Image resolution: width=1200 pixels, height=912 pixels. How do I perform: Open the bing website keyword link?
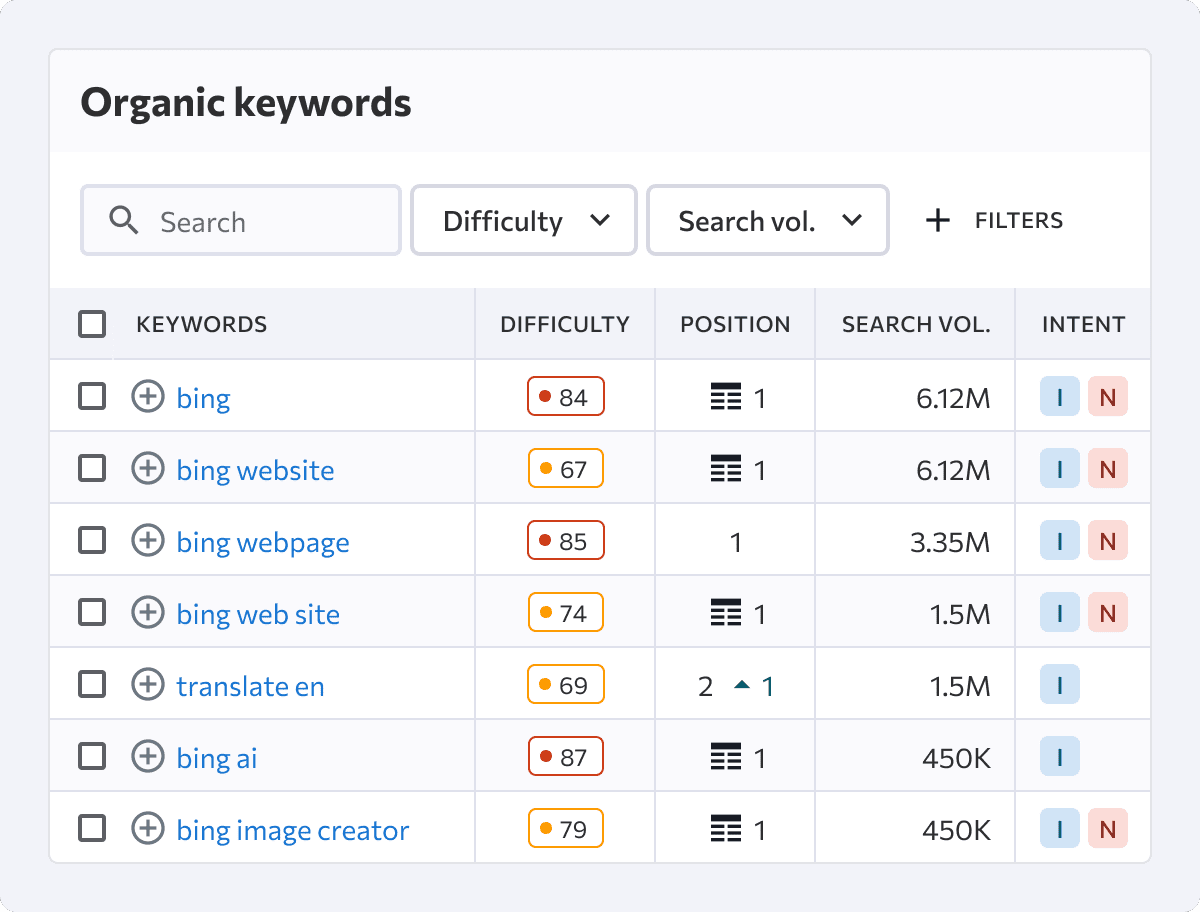(x=256, y=471)
